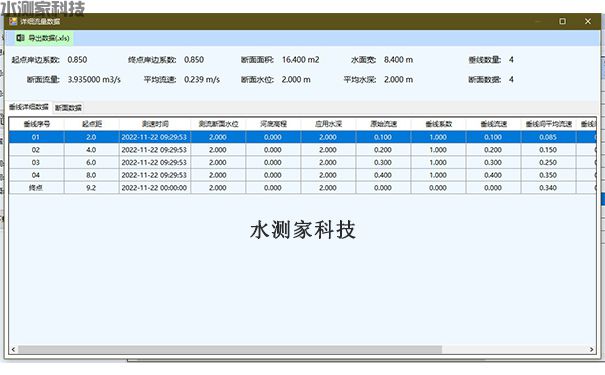605x375 pixels.
Task: Click the 原始流速 cell showing 0.400
Action: coord(383,175)
